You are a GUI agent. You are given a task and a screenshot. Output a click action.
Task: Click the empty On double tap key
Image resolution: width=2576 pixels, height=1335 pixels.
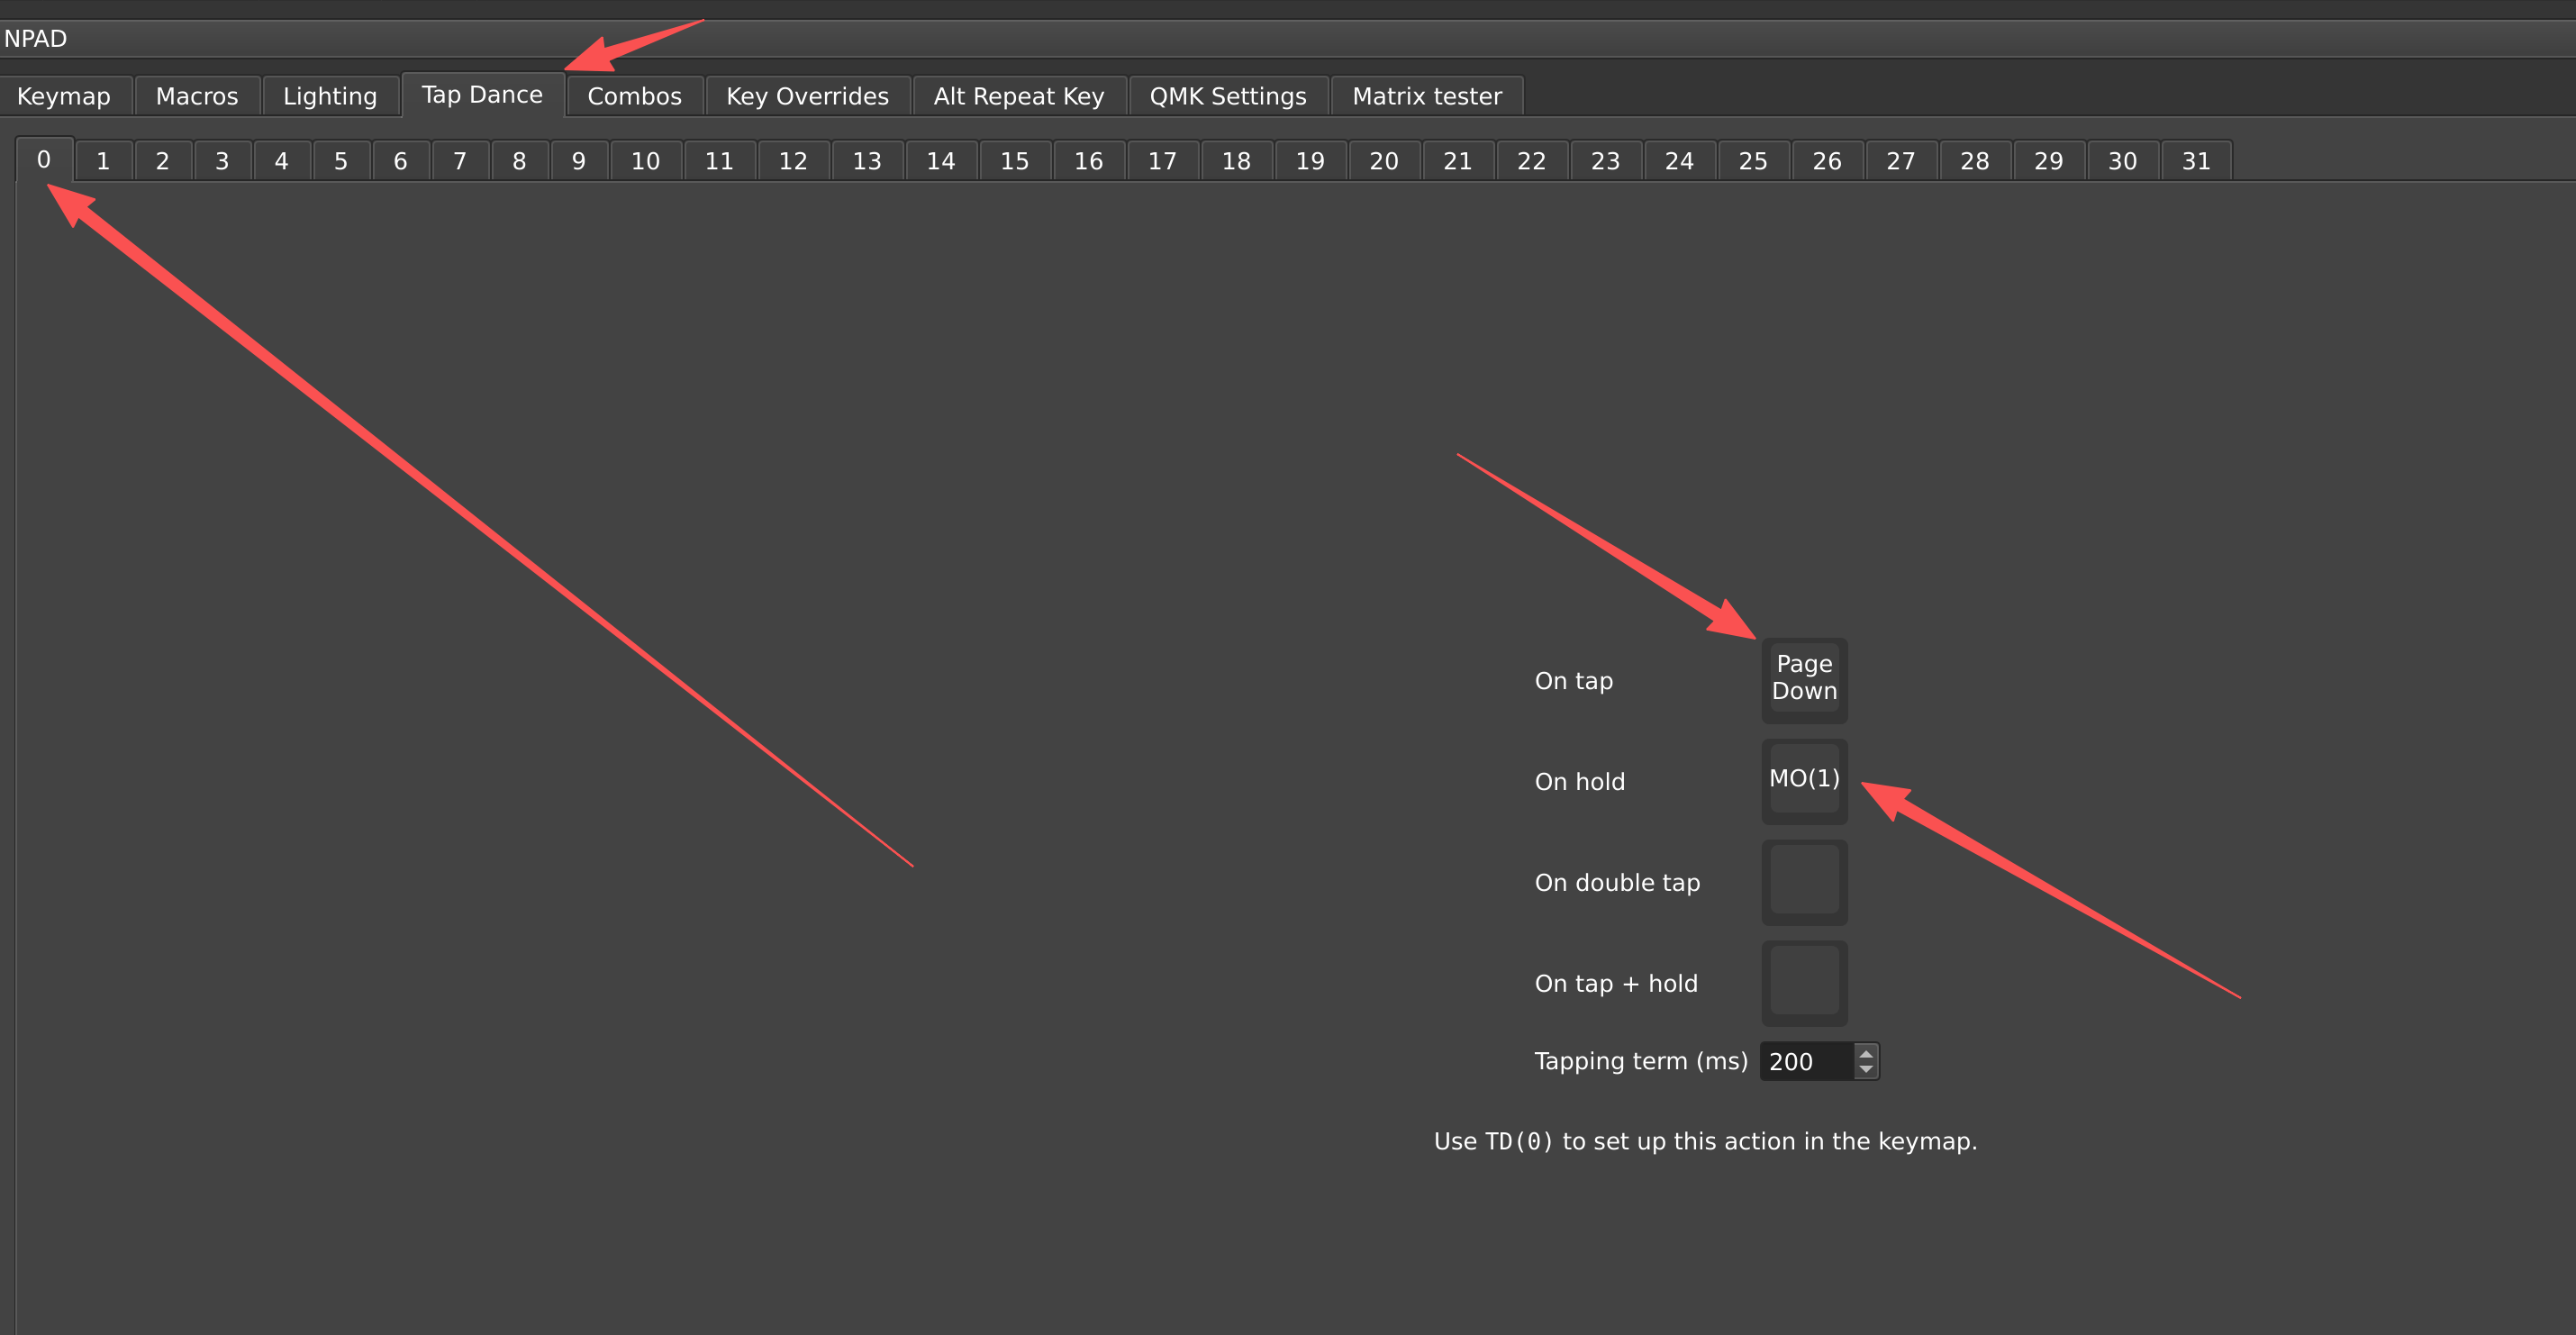pos(1803,881)
